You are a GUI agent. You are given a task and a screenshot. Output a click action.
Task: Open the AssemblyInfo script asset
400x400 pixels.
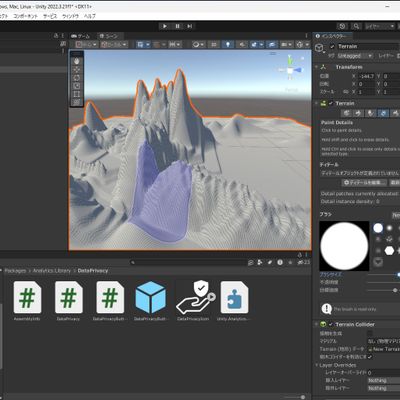pyautogui.click(x=27, y=301)
